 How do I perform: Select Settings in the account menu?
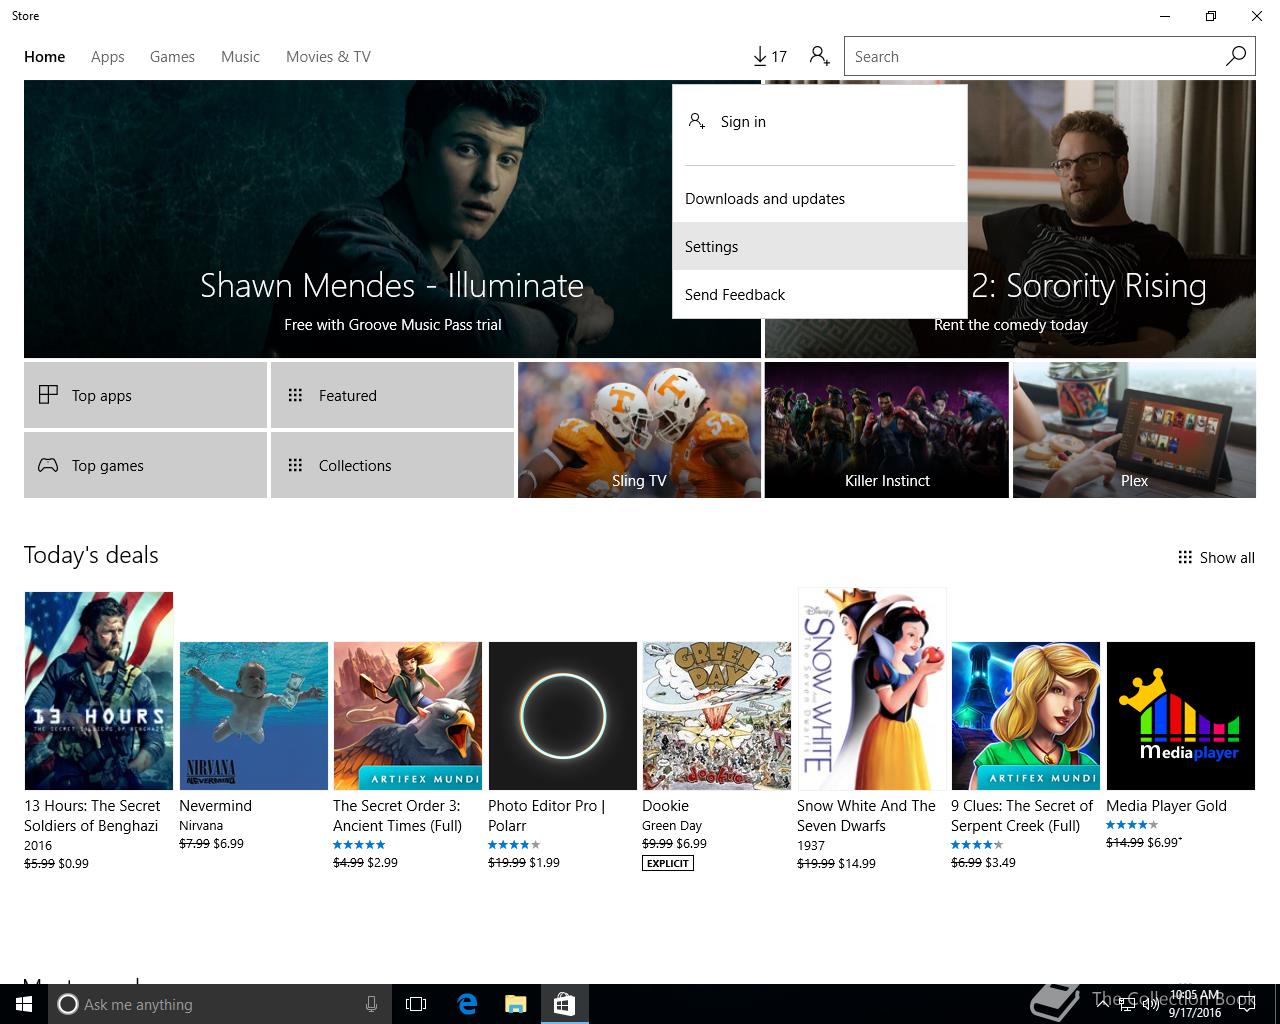[x=820, y=246]
